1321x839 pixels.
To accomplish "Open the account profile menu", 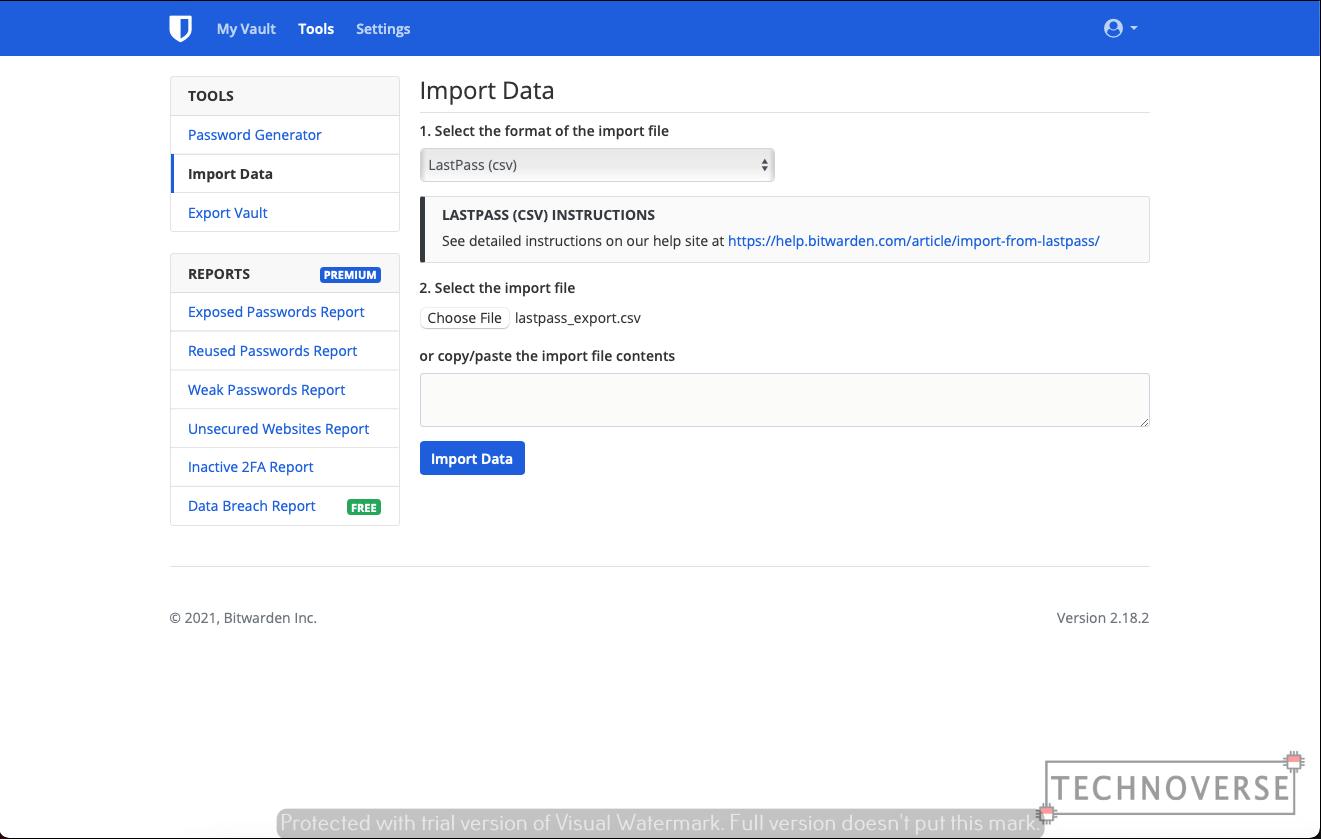I will (1120, 28).
